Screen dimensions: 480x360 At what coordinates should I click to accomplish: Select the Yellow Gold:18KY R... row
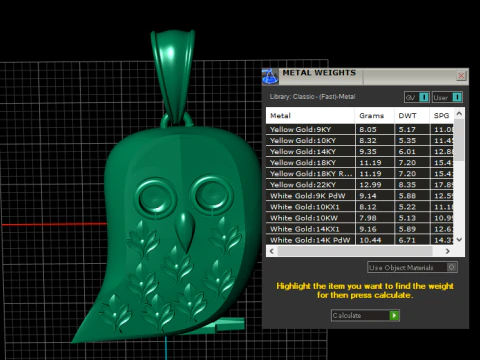click(x=360, y=173)
